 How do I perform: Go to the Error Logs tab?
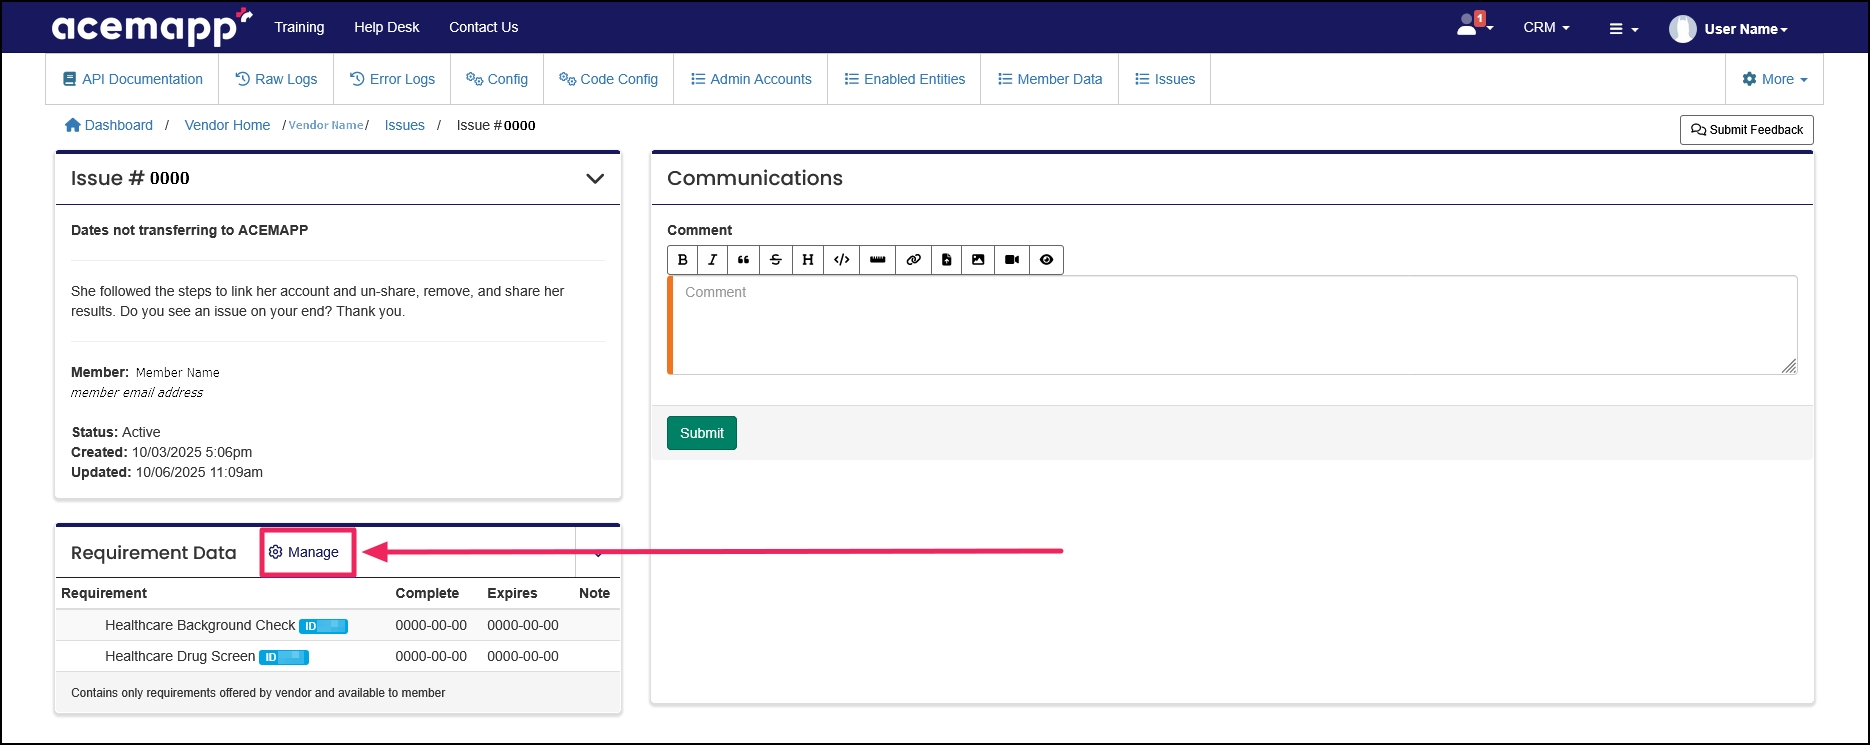pyautogui.click(x=392, y=79)
